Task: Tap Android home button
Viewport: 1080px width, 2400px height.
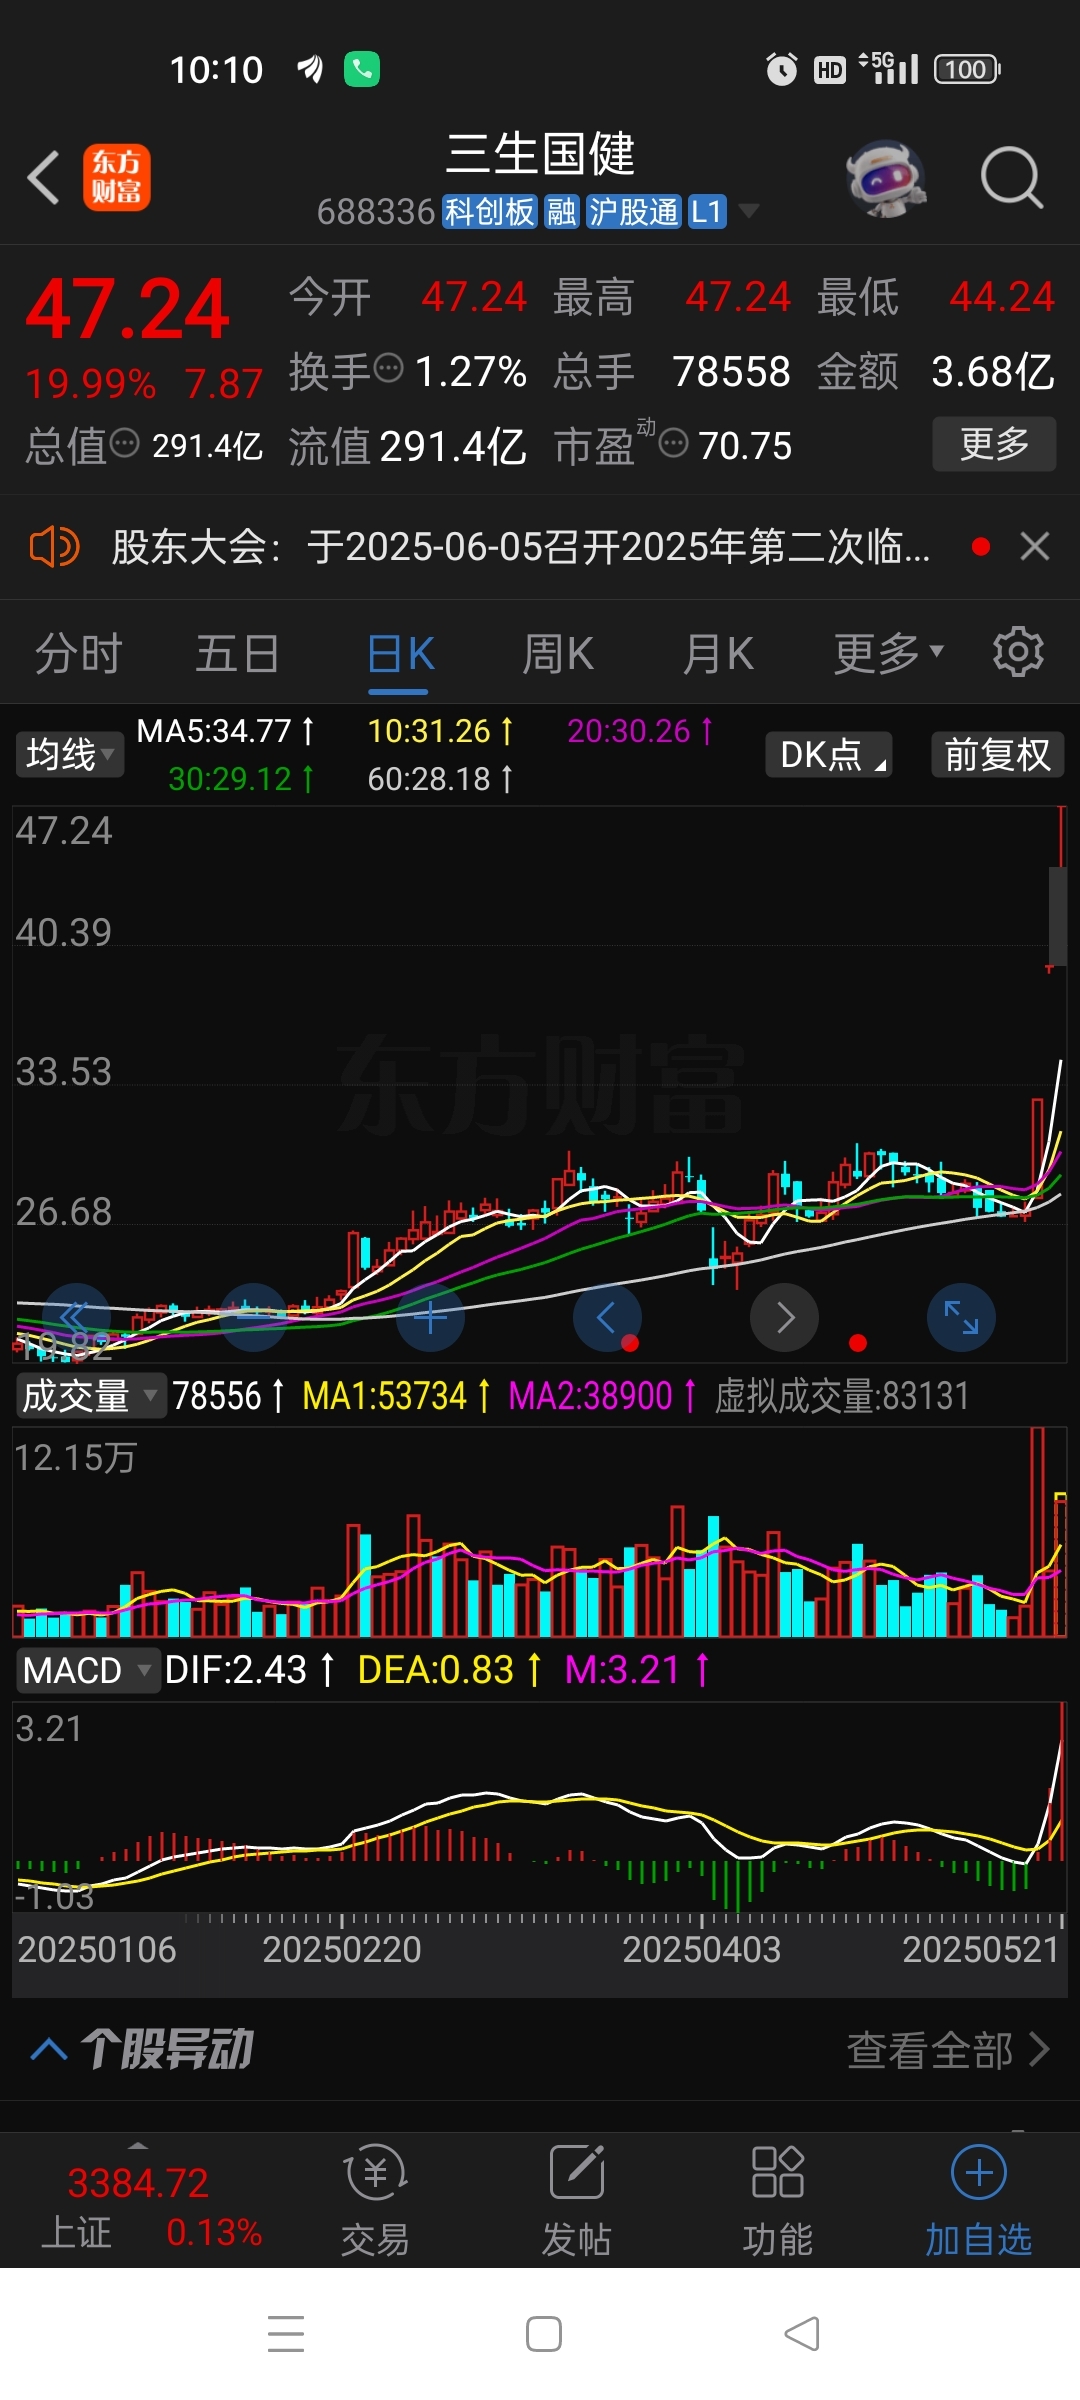Action: (x=544, y=2334)
